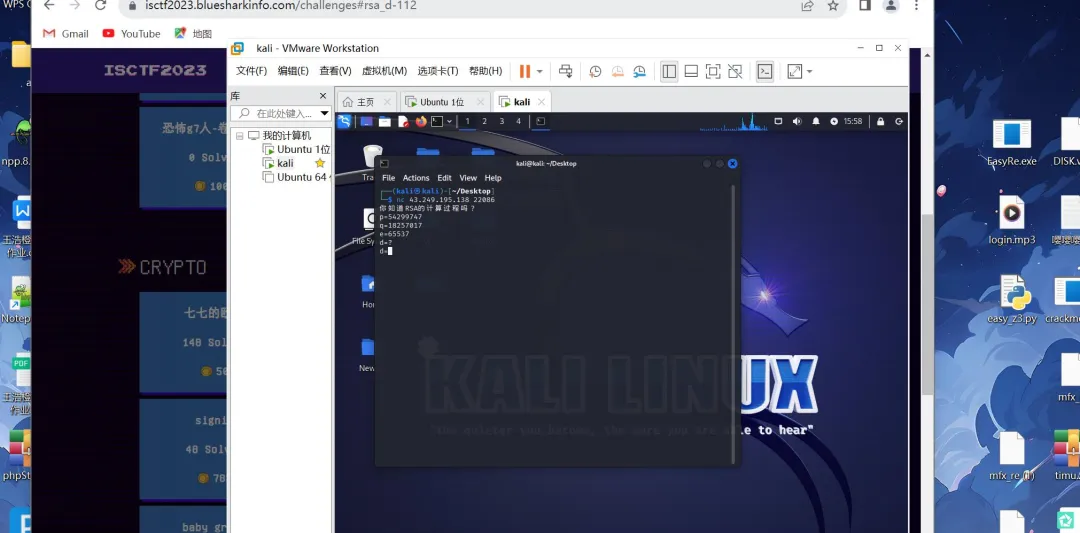Viewport: 1080px width, 533px height.
Task: Open the stretch display dropdown arrow
Action: 809,72
